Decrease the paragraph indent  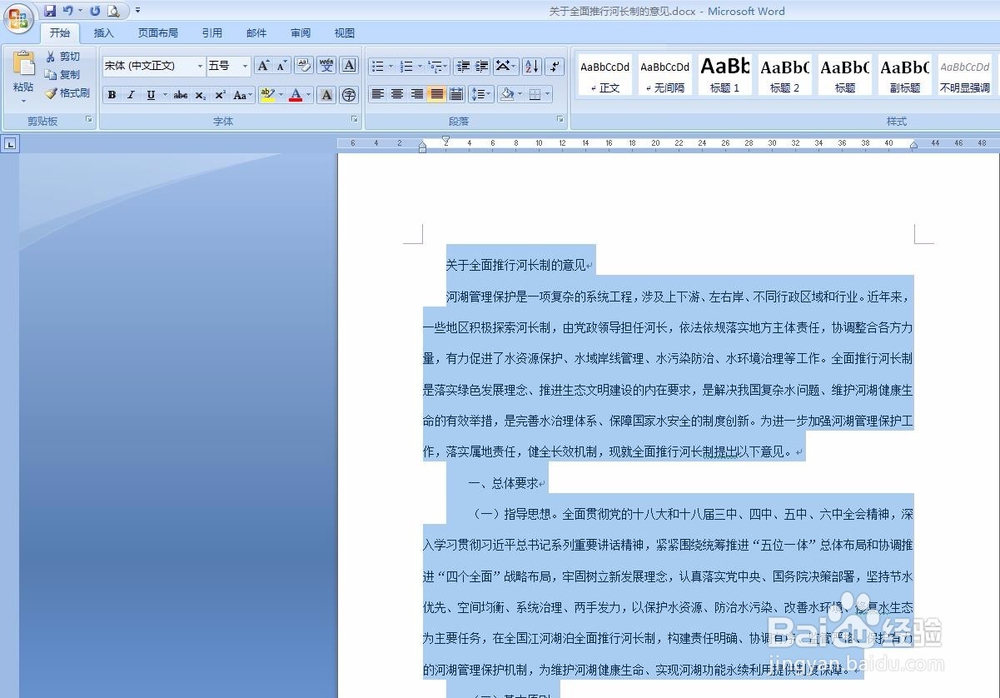click(464, 66)
